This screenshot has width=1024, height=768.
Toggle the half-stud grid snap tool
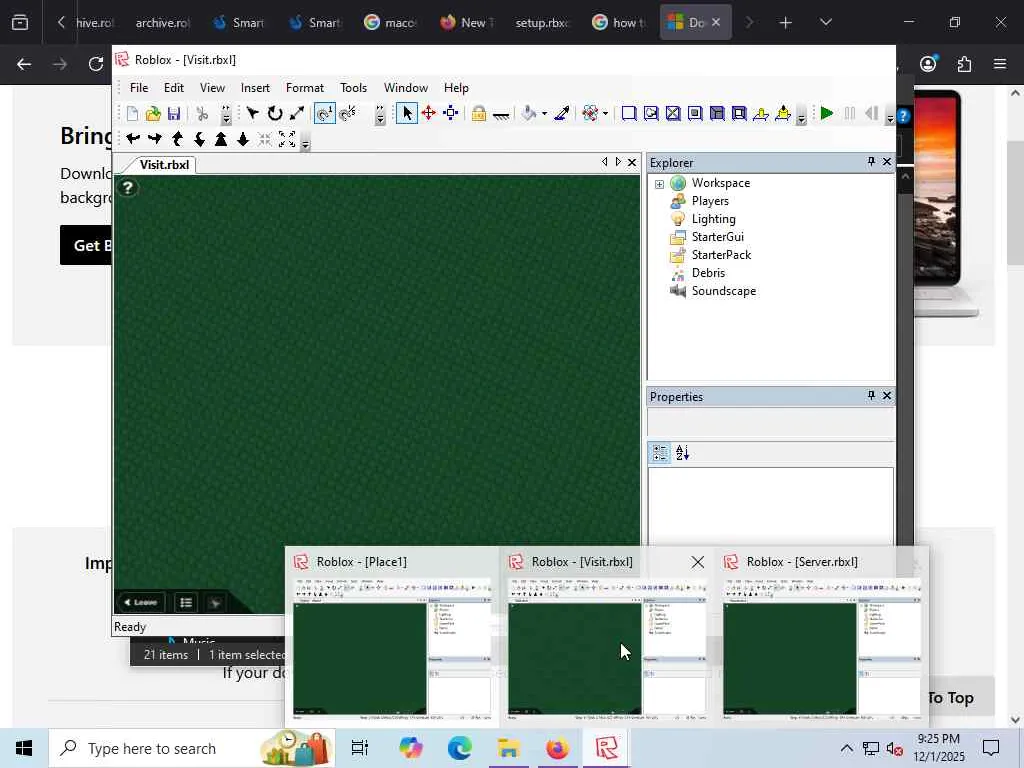349,114
